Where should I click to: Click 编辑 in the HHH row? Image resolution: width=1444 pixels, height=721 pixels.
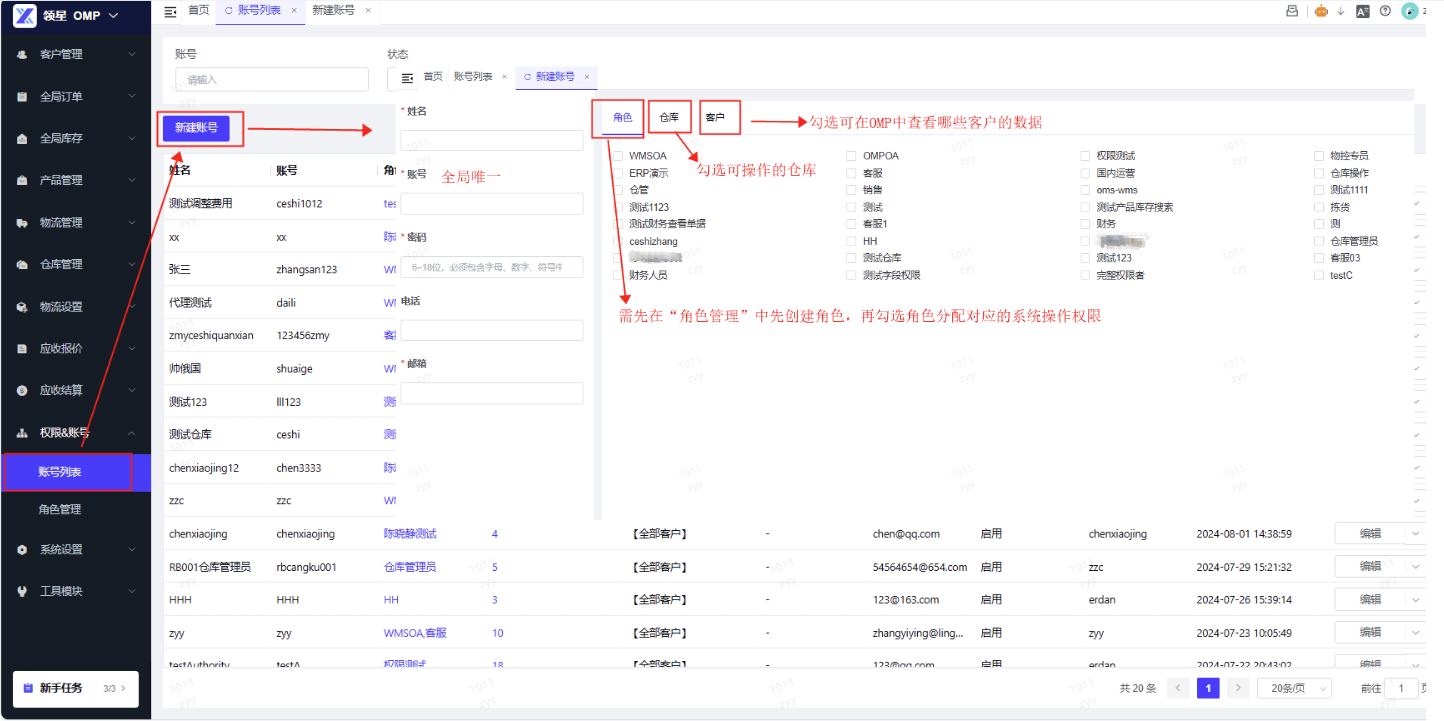[1370, 600]
